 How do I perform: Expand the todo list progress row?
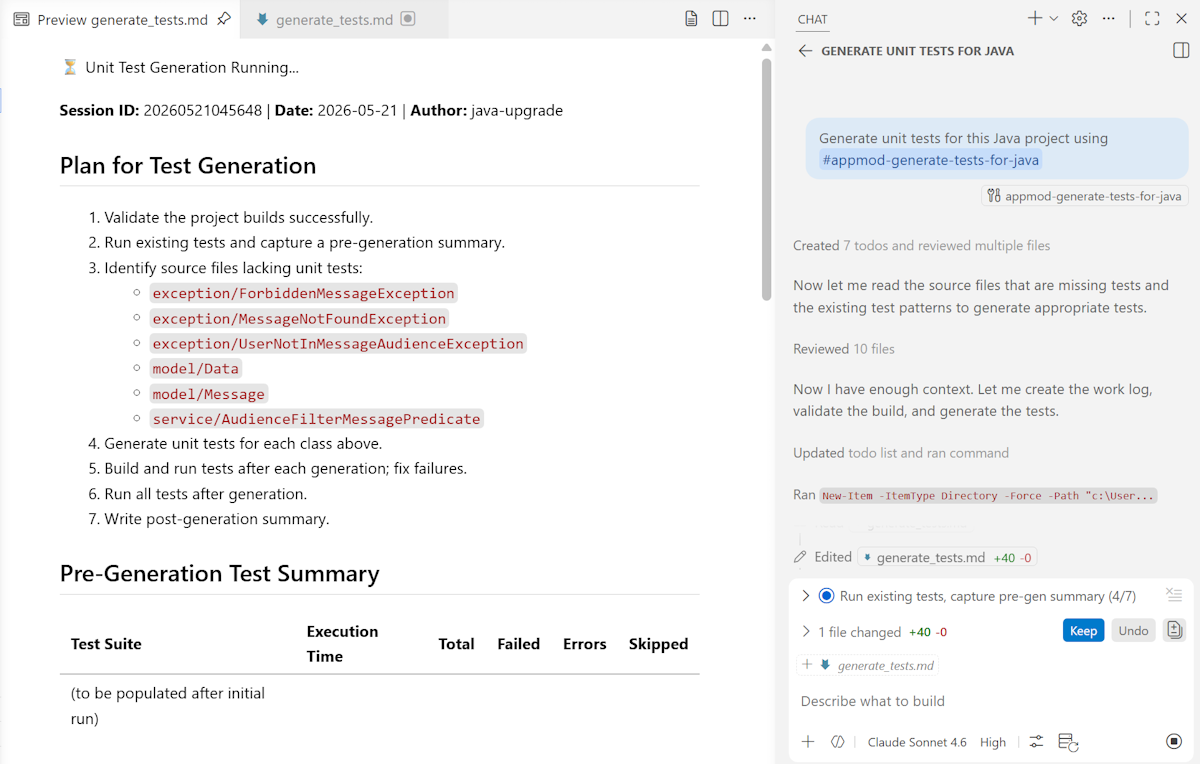click(806, 596)
